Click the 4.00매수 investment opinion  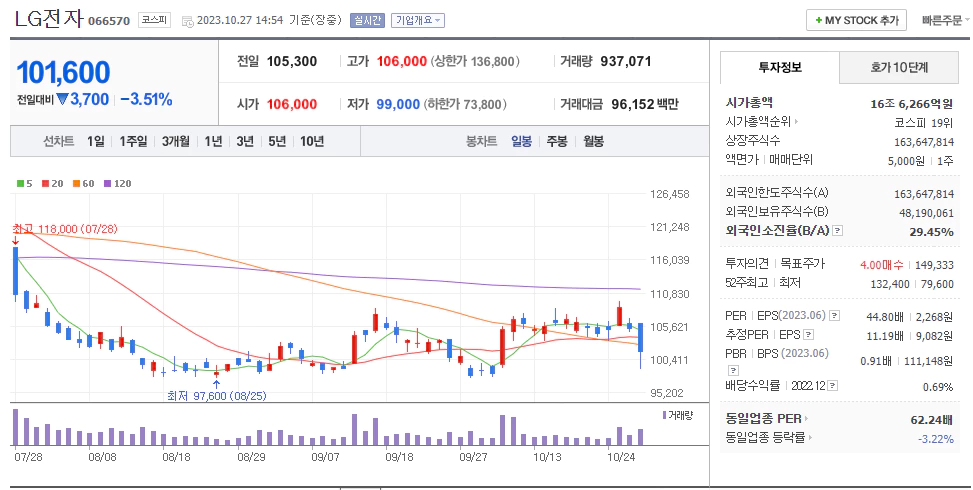coord(882,265)
